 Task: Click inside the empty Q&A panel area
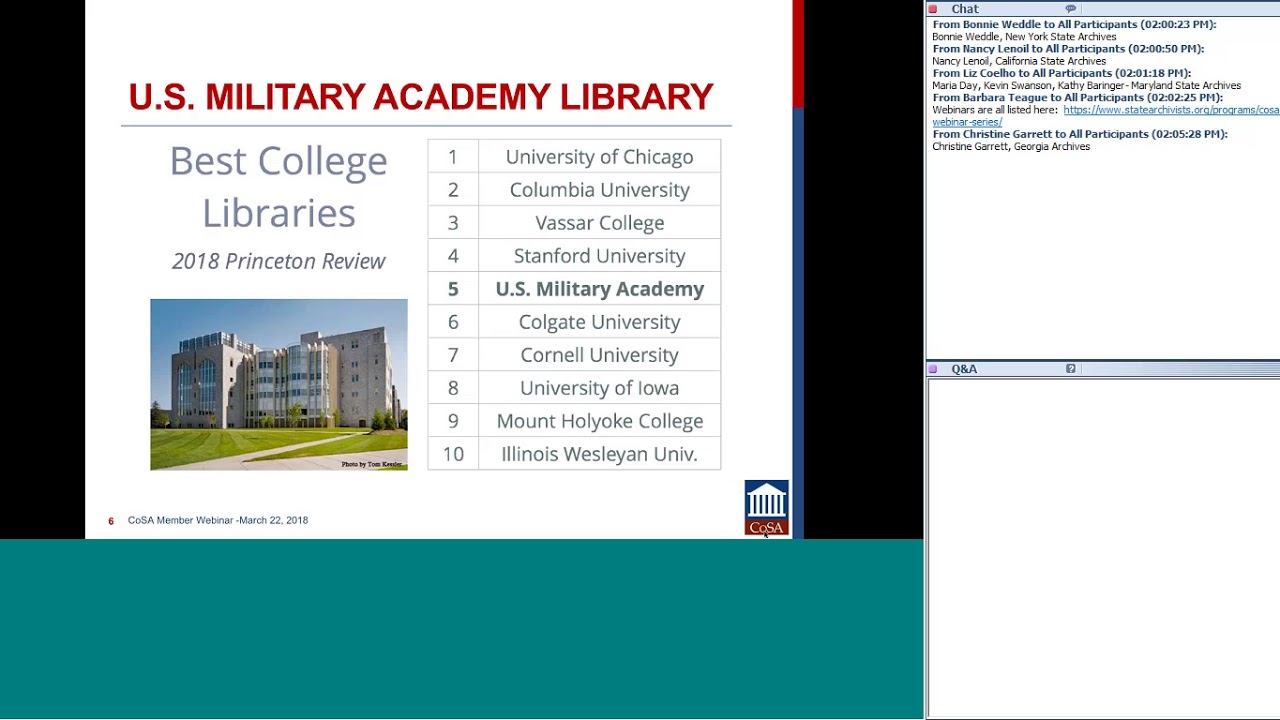tap(1103, 548)
